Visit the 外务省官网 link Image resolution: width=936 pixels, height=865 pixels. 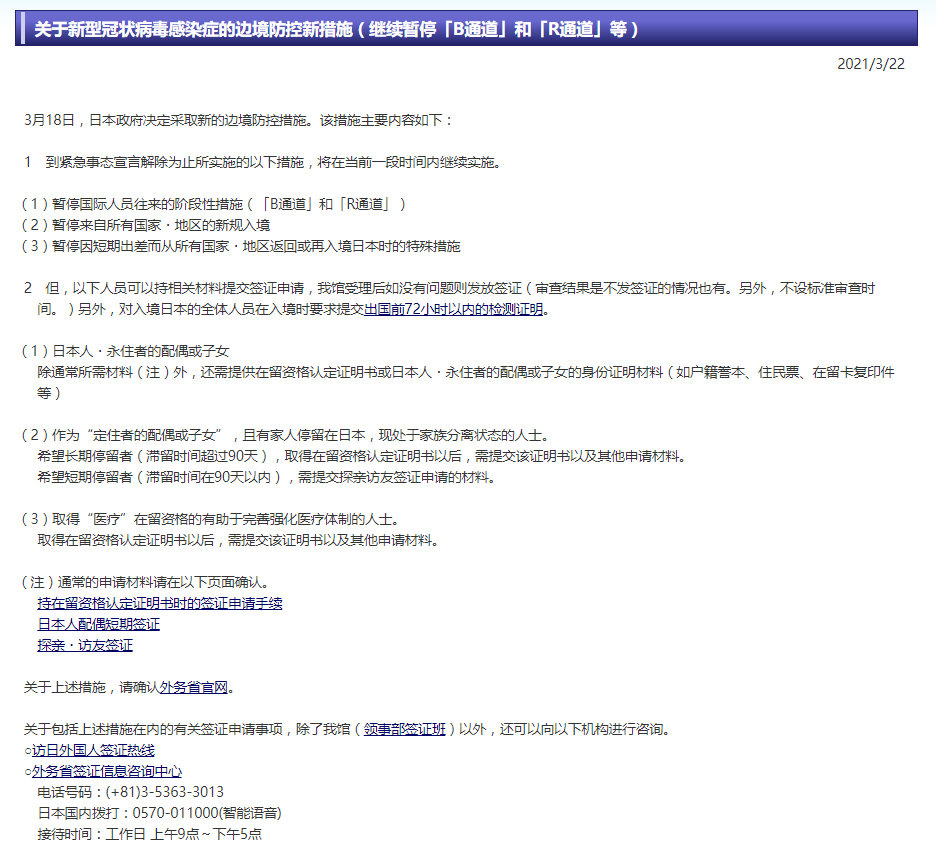(x=194, y=687)
